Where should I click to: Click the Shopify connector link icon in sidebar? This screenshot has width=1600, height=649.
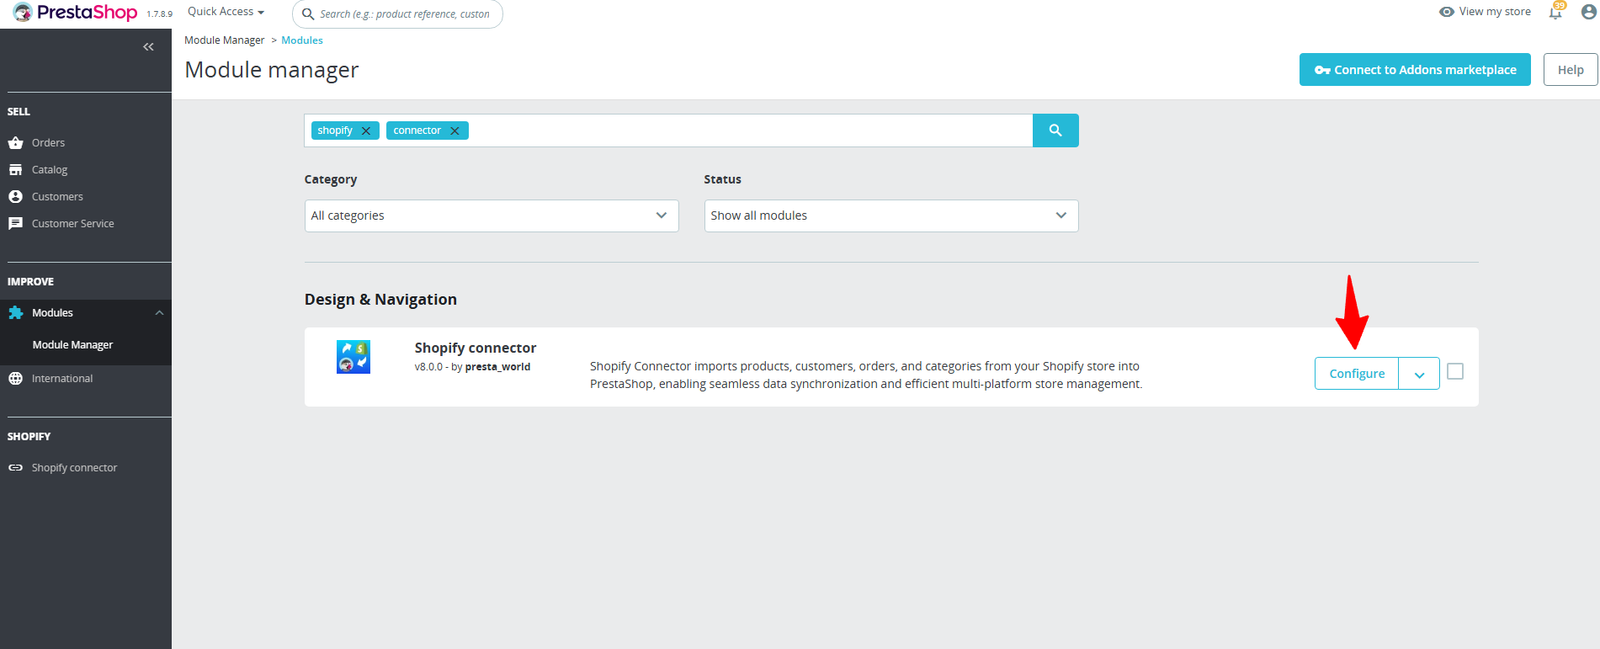point(15,468)
